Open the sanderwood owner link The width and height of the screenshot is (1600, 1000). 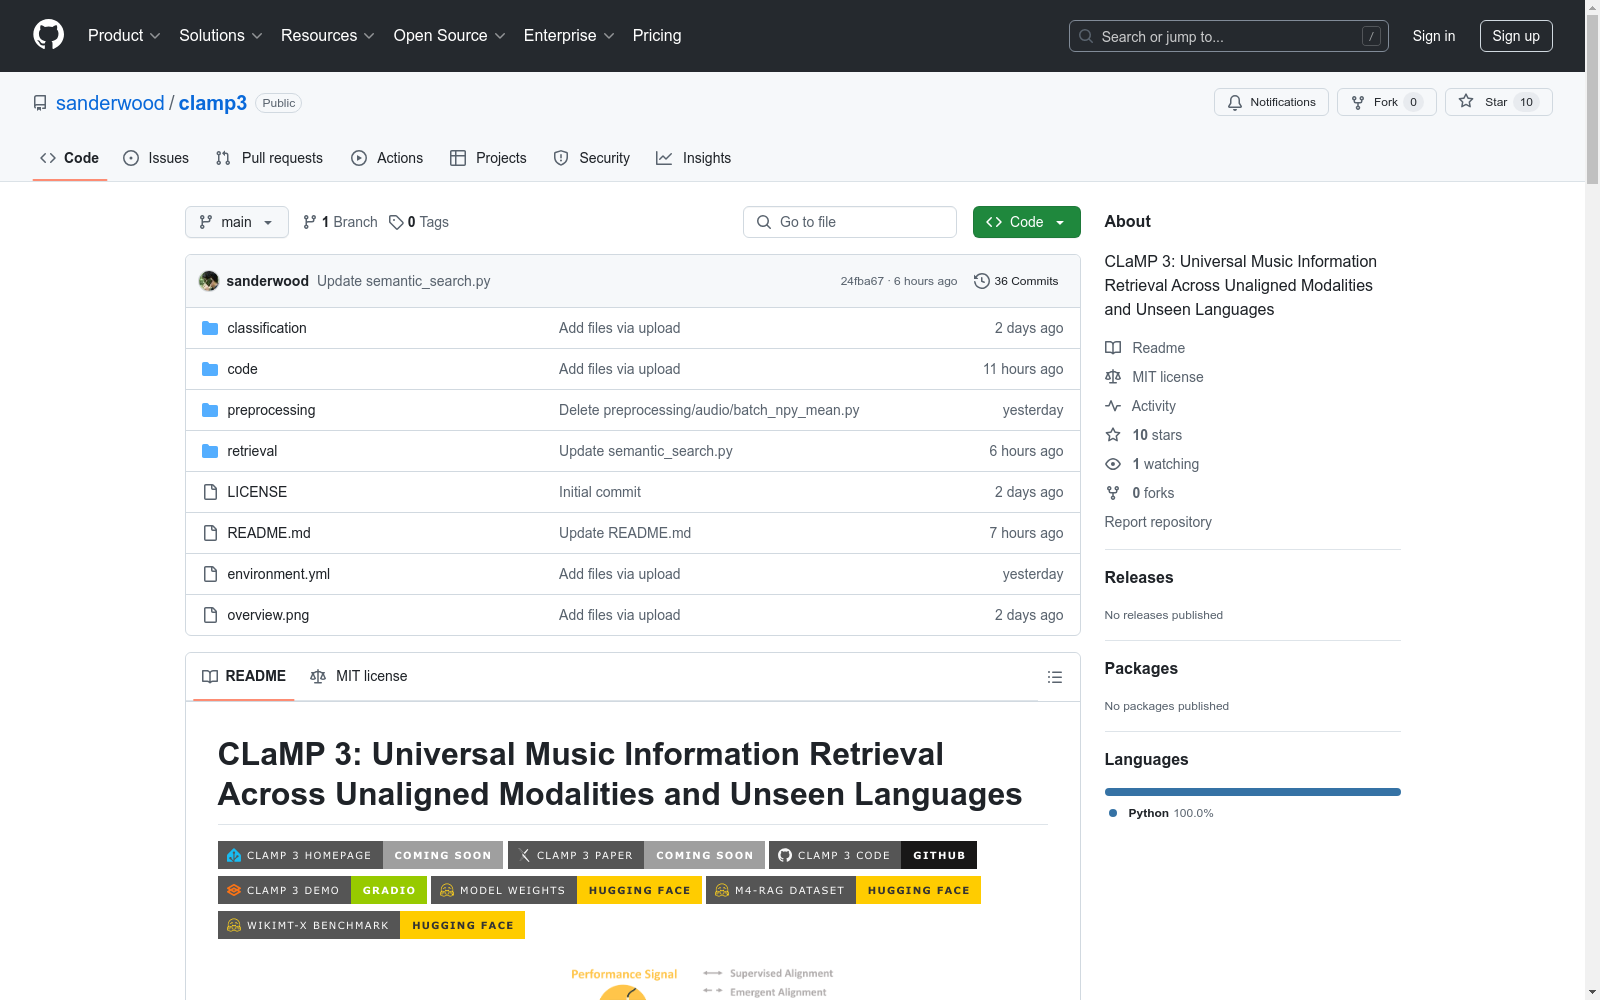coord(110,103)
